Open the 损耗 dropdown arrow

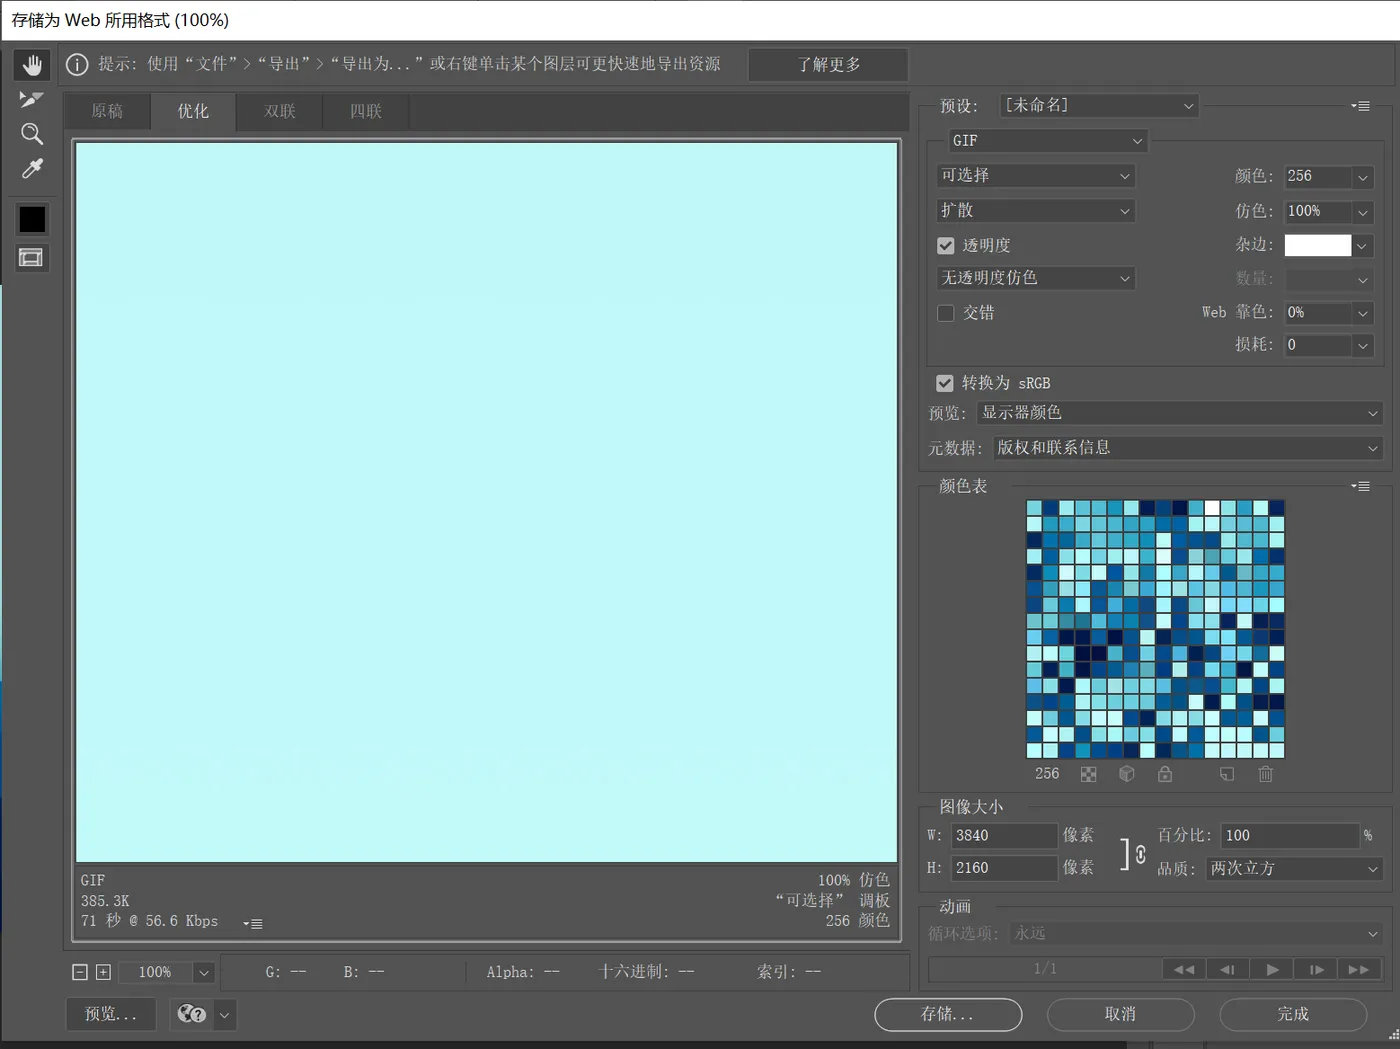click(1362, 345)
